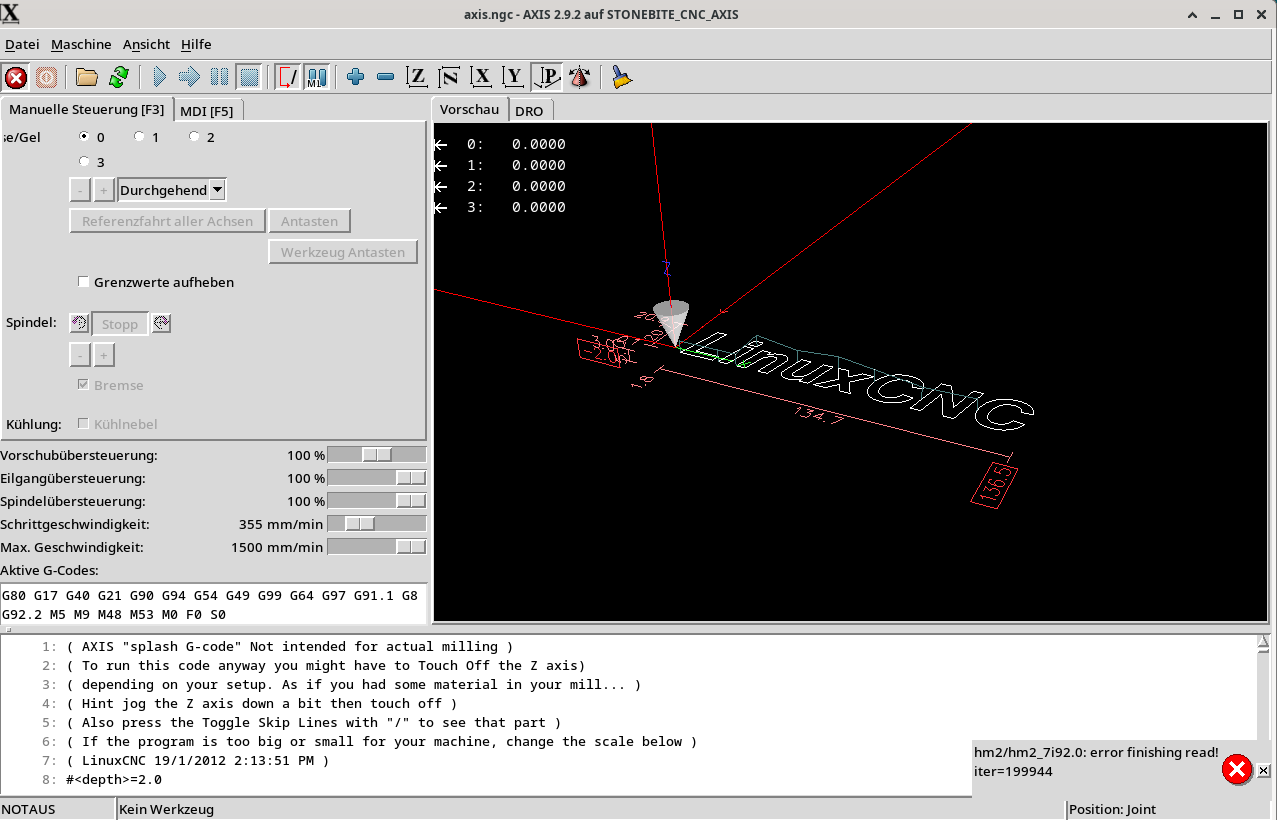Select G-code line 8 '#<depth>=2.0'
1277x820 pixels.
(x=114, y=780)
